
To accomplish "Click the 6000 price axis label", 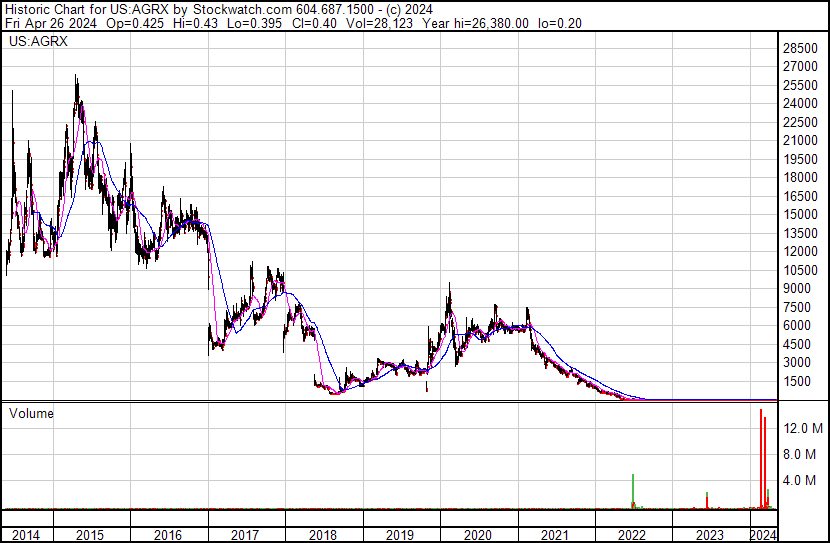I will [797, 326].
